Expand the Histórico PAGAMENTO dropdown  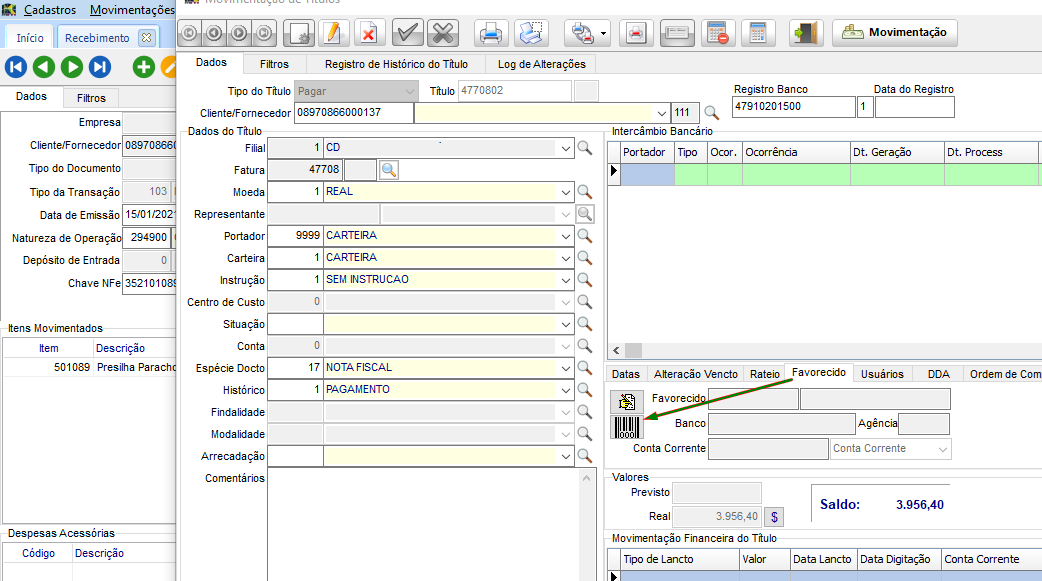pos(566,390)
